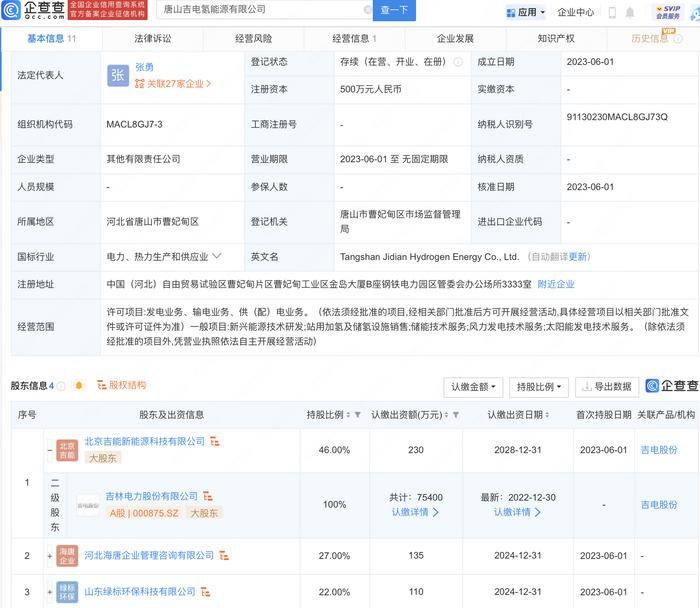This screenshot has height=608, width=700.
Task: Focus the company name search field
Action: tap(263, 9)
